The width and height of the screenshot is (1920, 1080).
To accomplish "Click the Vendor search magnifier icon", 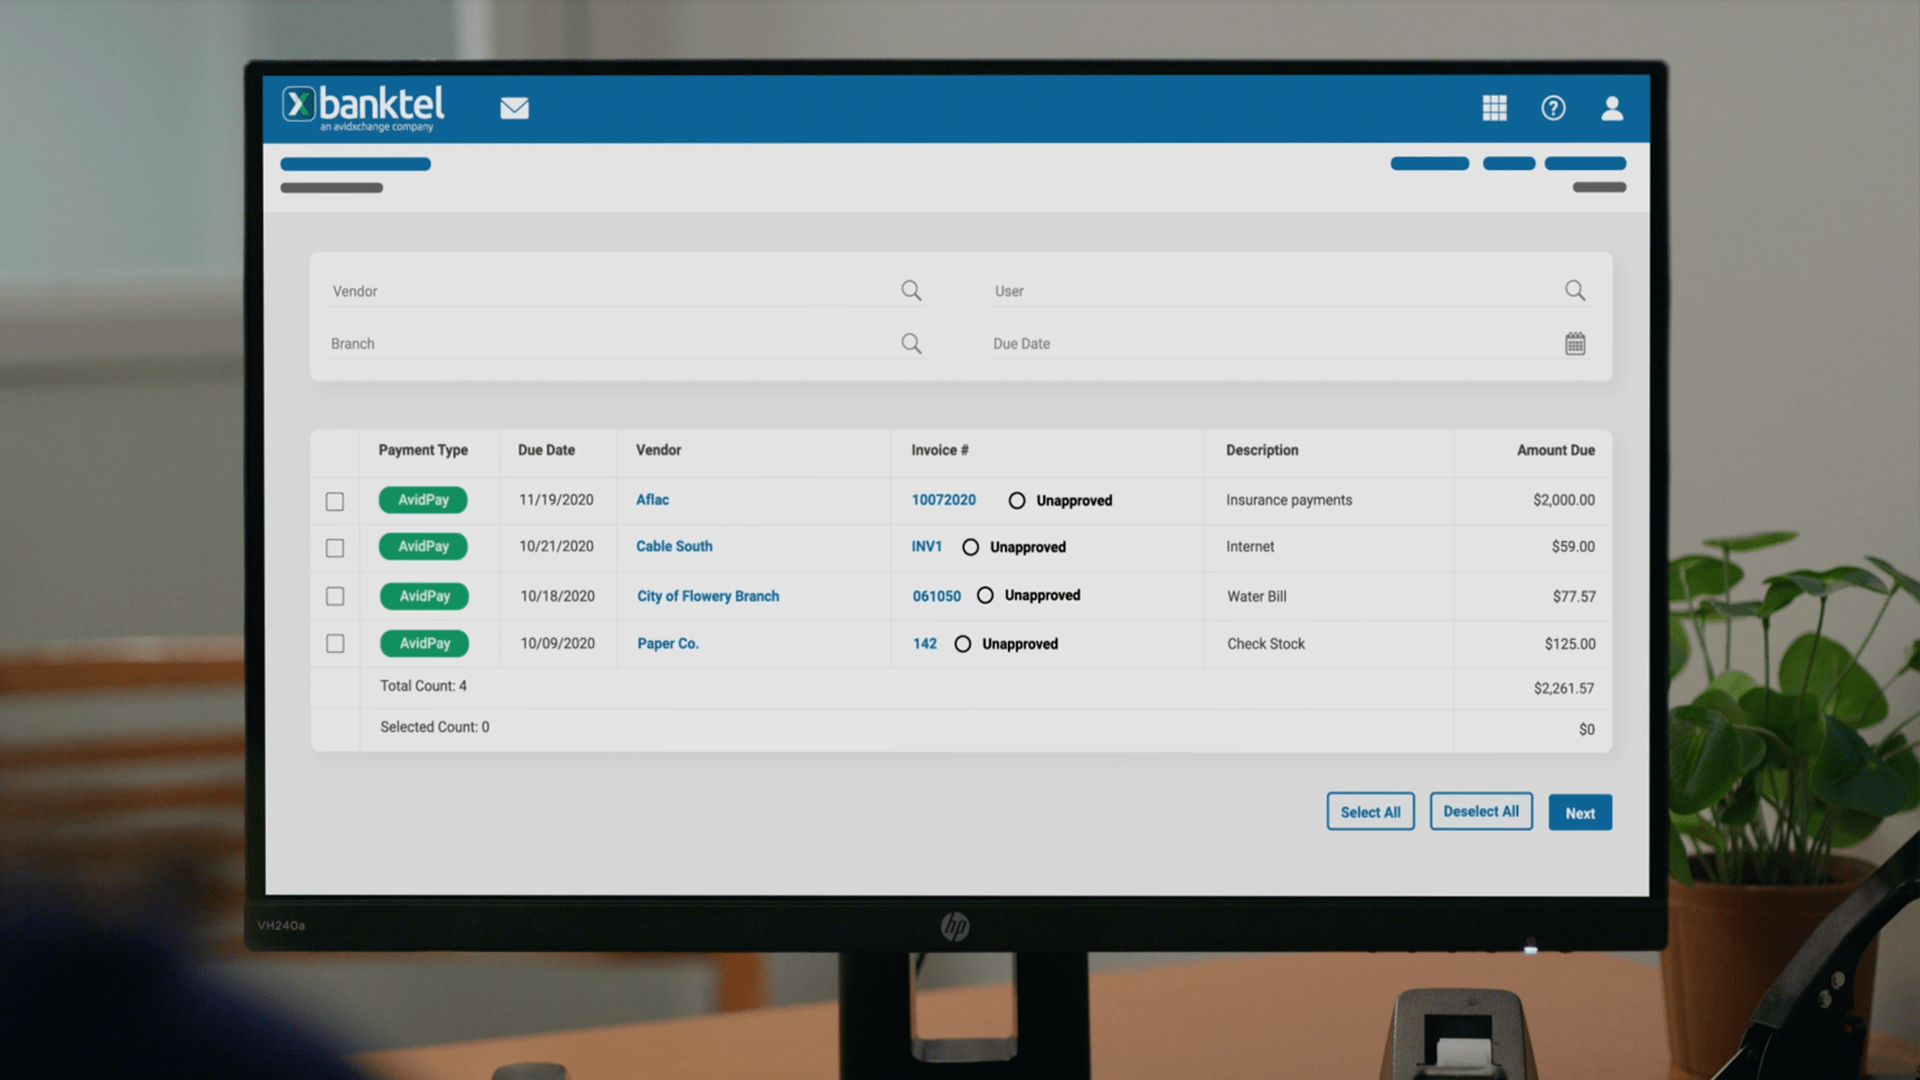I will 911,290.
